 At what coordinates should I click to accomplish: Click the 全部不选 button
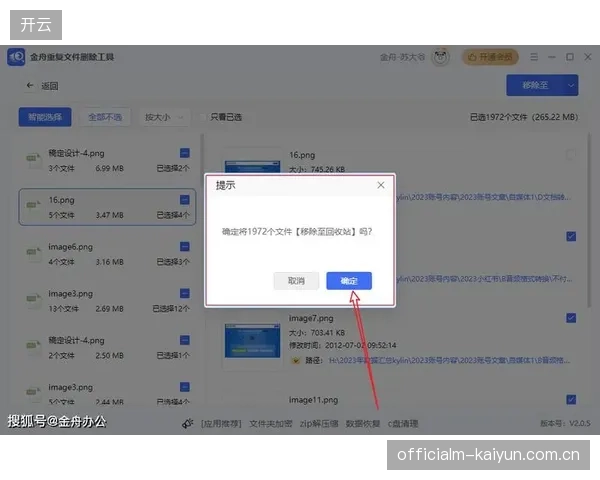click(105, 117)
